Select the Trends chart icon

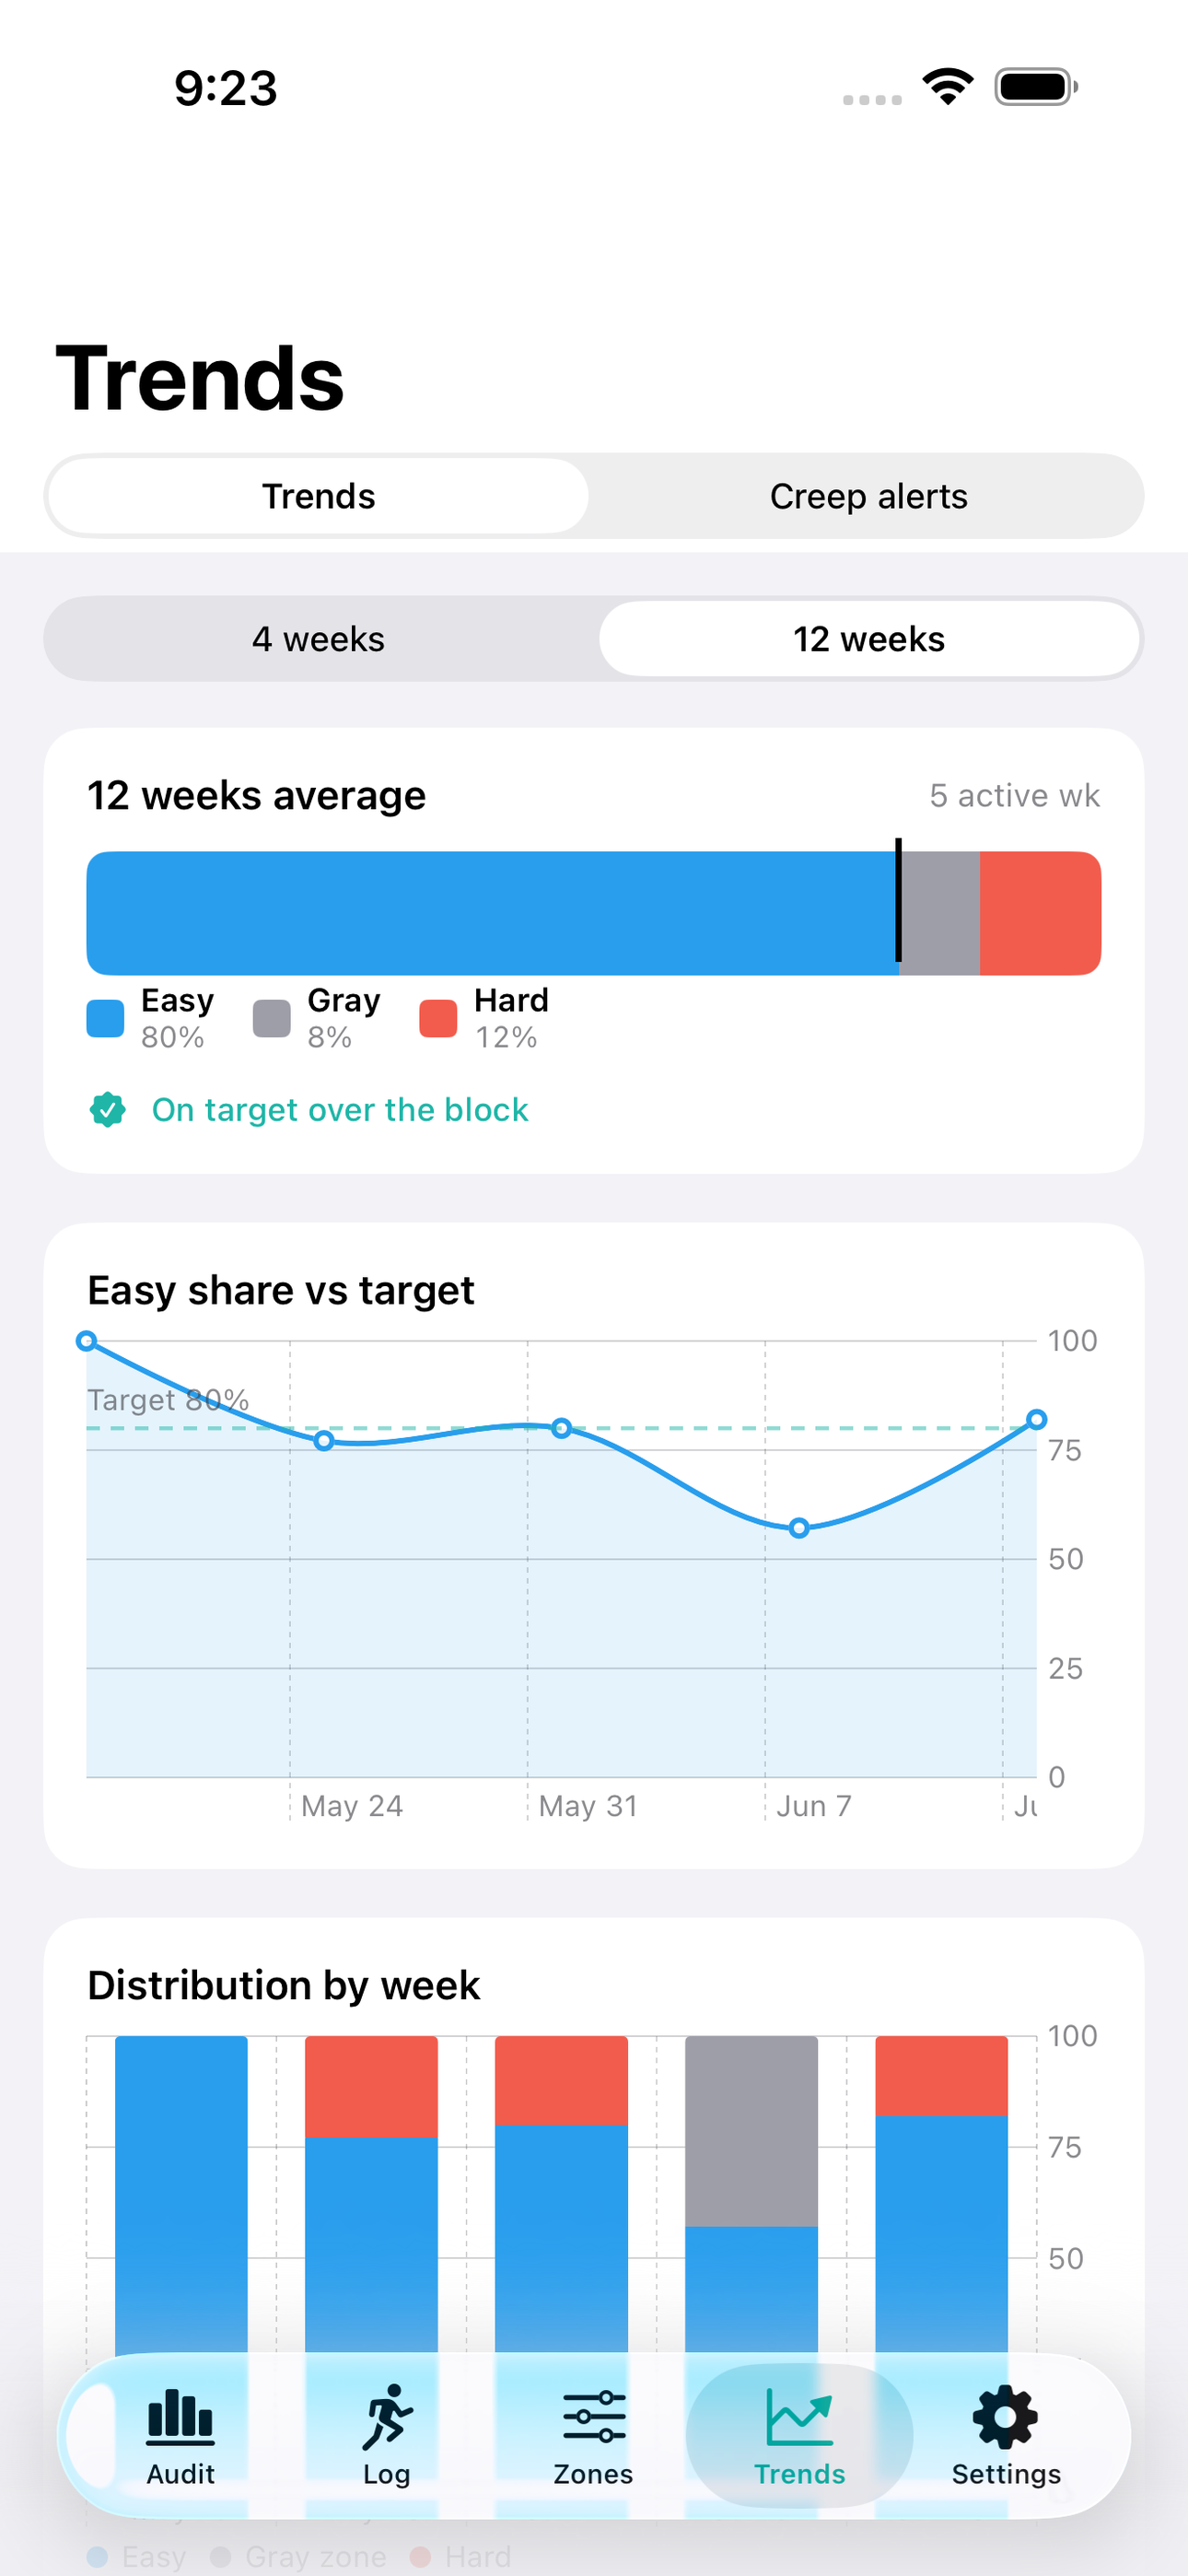(x=799, y=2416)
